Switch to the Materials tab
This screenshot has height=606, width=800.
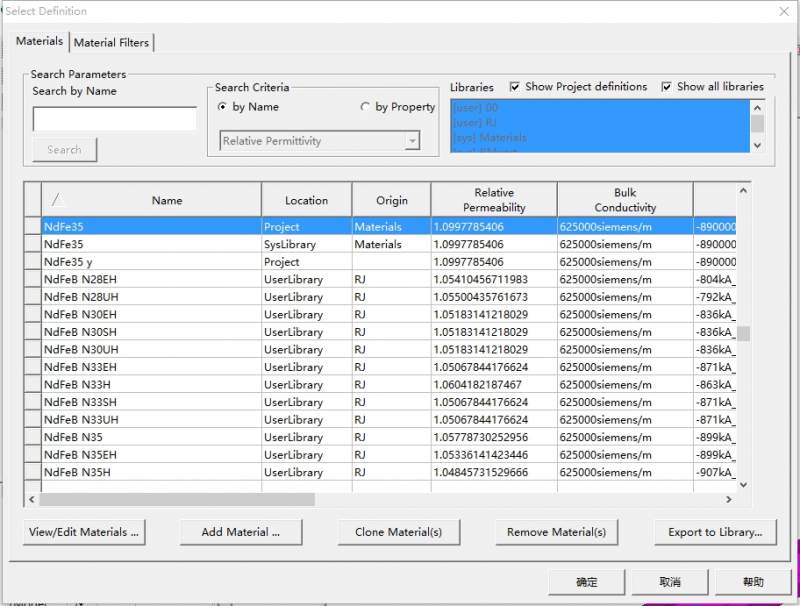[x=39, y=41]
